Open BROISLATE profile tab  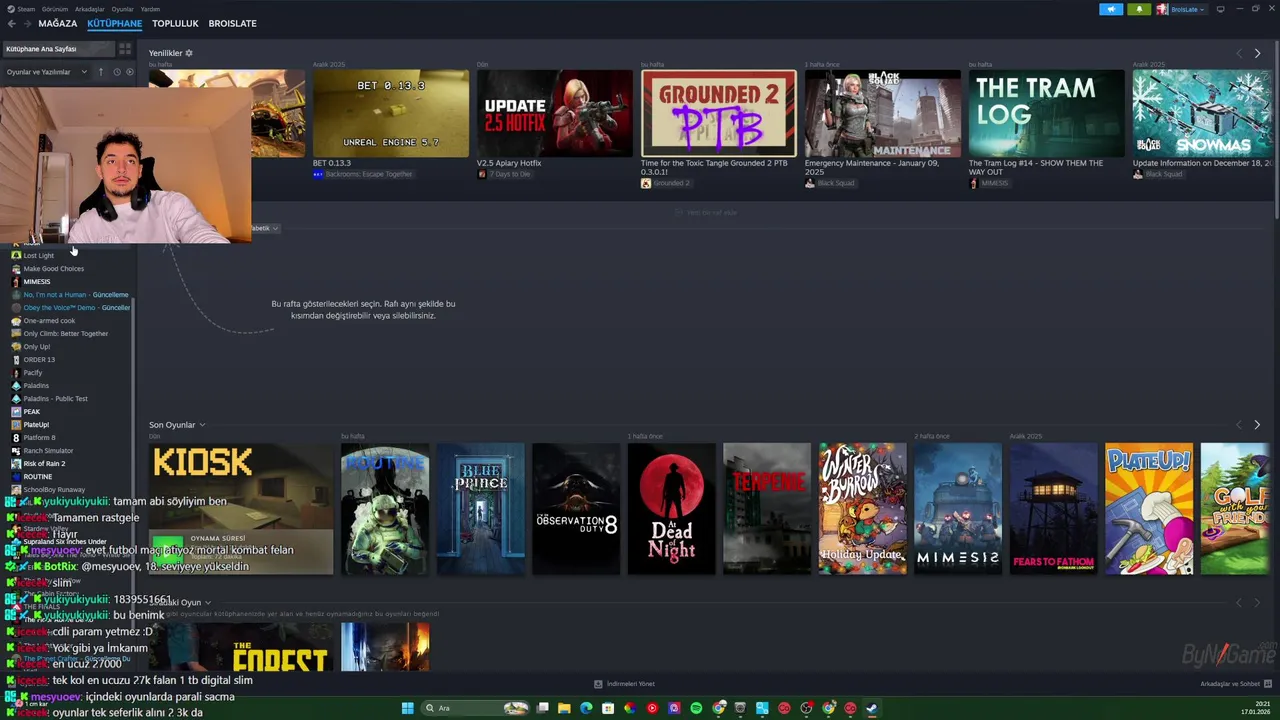click(232, 23)
